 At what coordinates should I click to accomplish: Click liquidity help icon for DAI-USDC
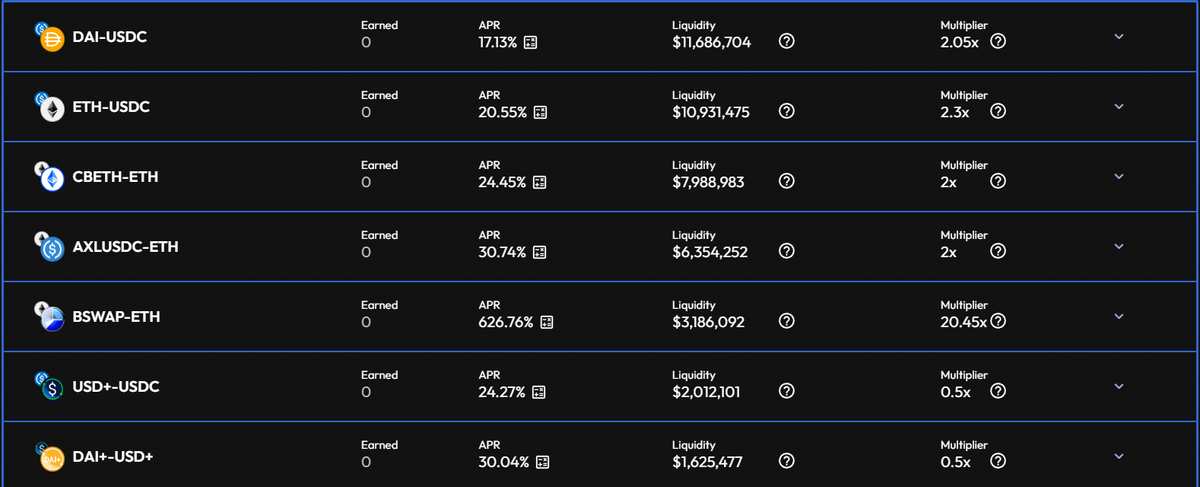(786, 42)
